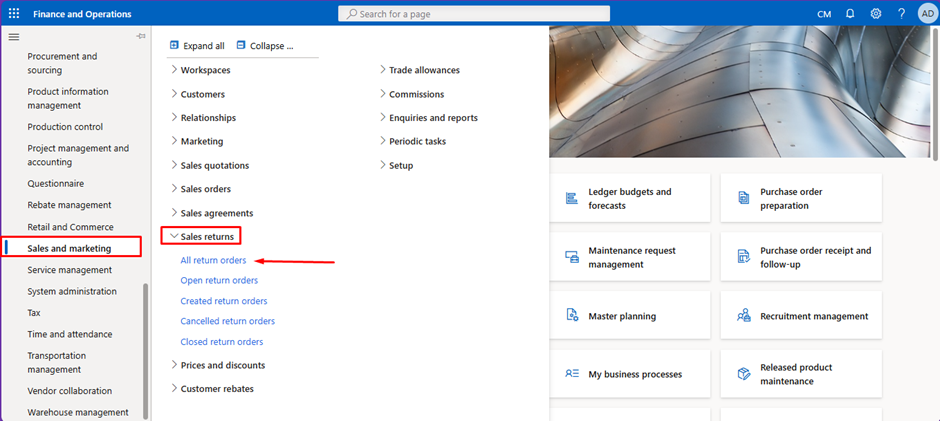
Task: Select Vendor collaboration module
Action: [x=70, y=390]
